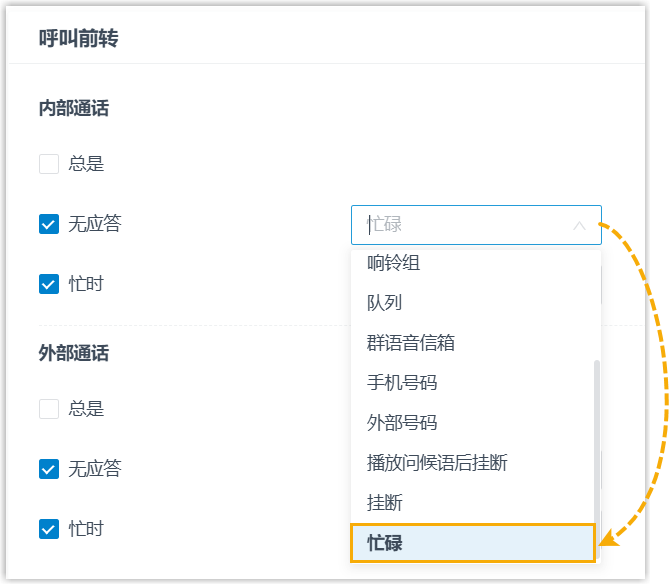Enable the 总是 checkbox under 外部通话
This screenshot has width=670, height=585.
(x=49, y=409)
